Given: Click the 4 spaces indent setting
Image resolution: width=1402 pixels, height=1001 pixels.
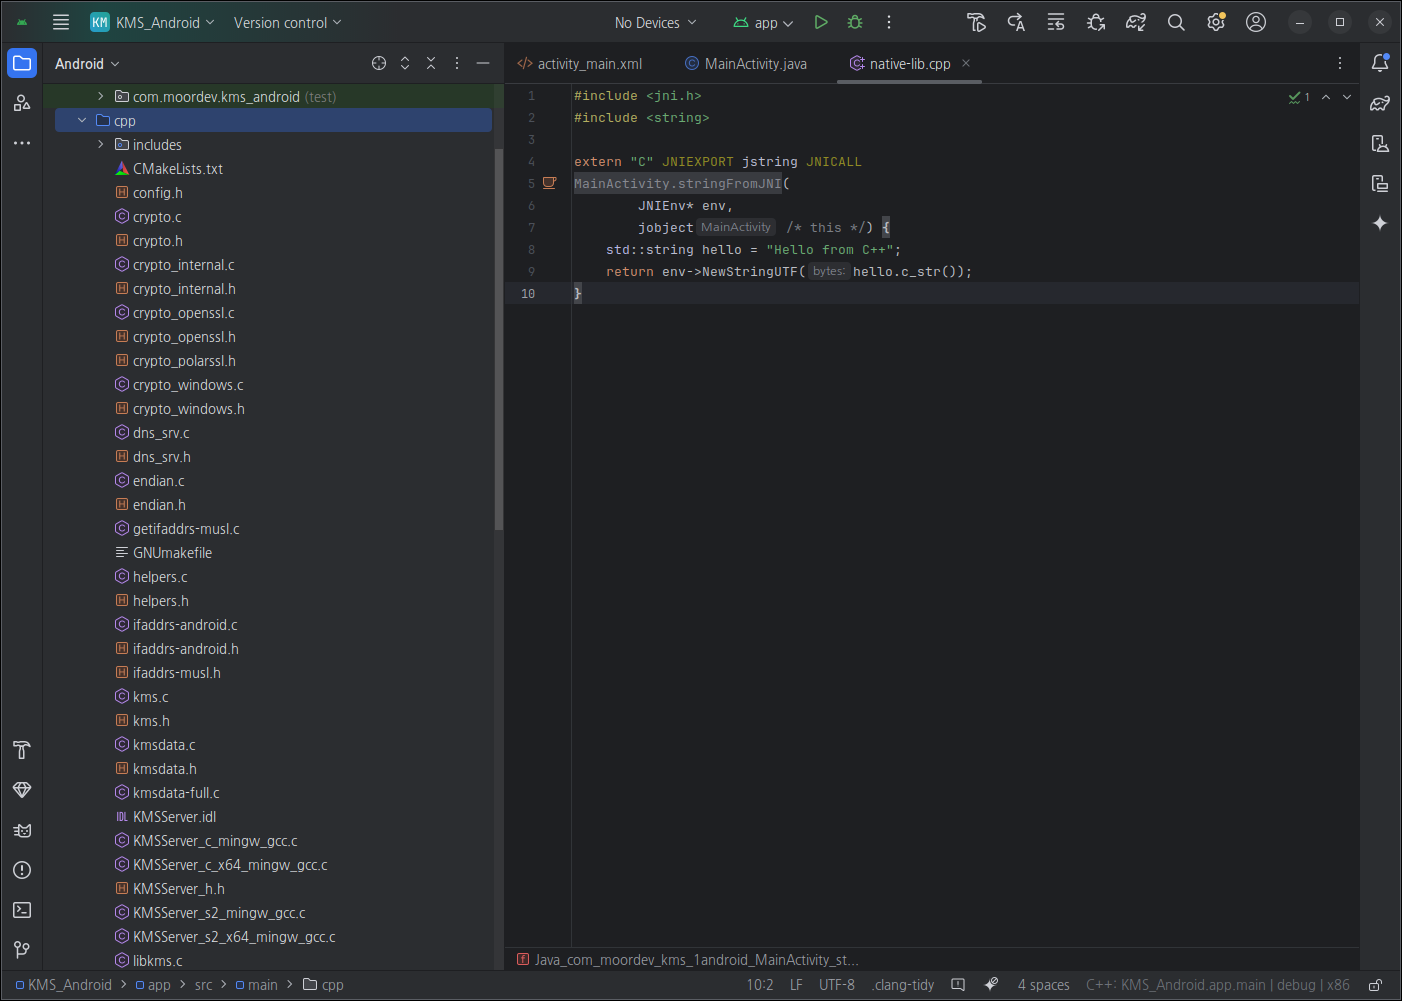Looking at the screenshot, I should click(x=1044, y=985).
